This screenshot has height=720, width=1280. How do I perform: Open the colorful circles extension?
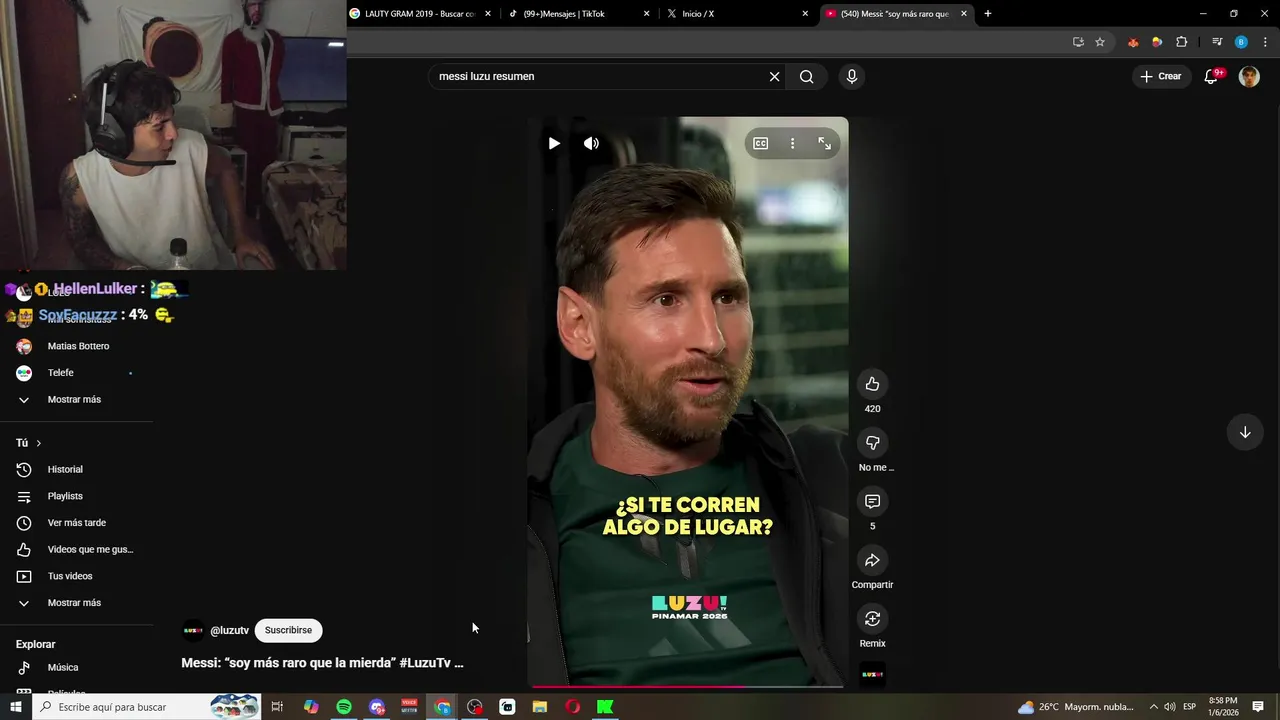1157,42
